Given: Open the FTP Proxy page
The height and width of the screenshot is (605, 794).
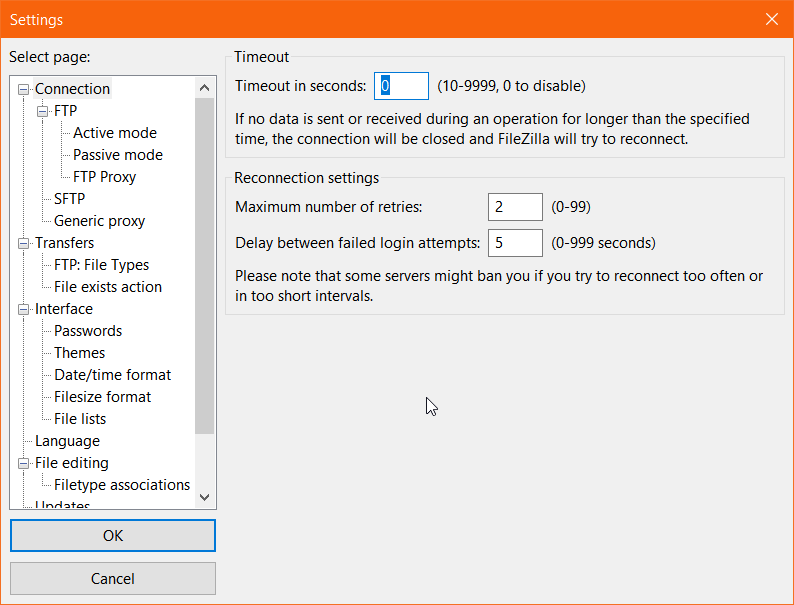Looking at the screenshot, I should [104, 177].
